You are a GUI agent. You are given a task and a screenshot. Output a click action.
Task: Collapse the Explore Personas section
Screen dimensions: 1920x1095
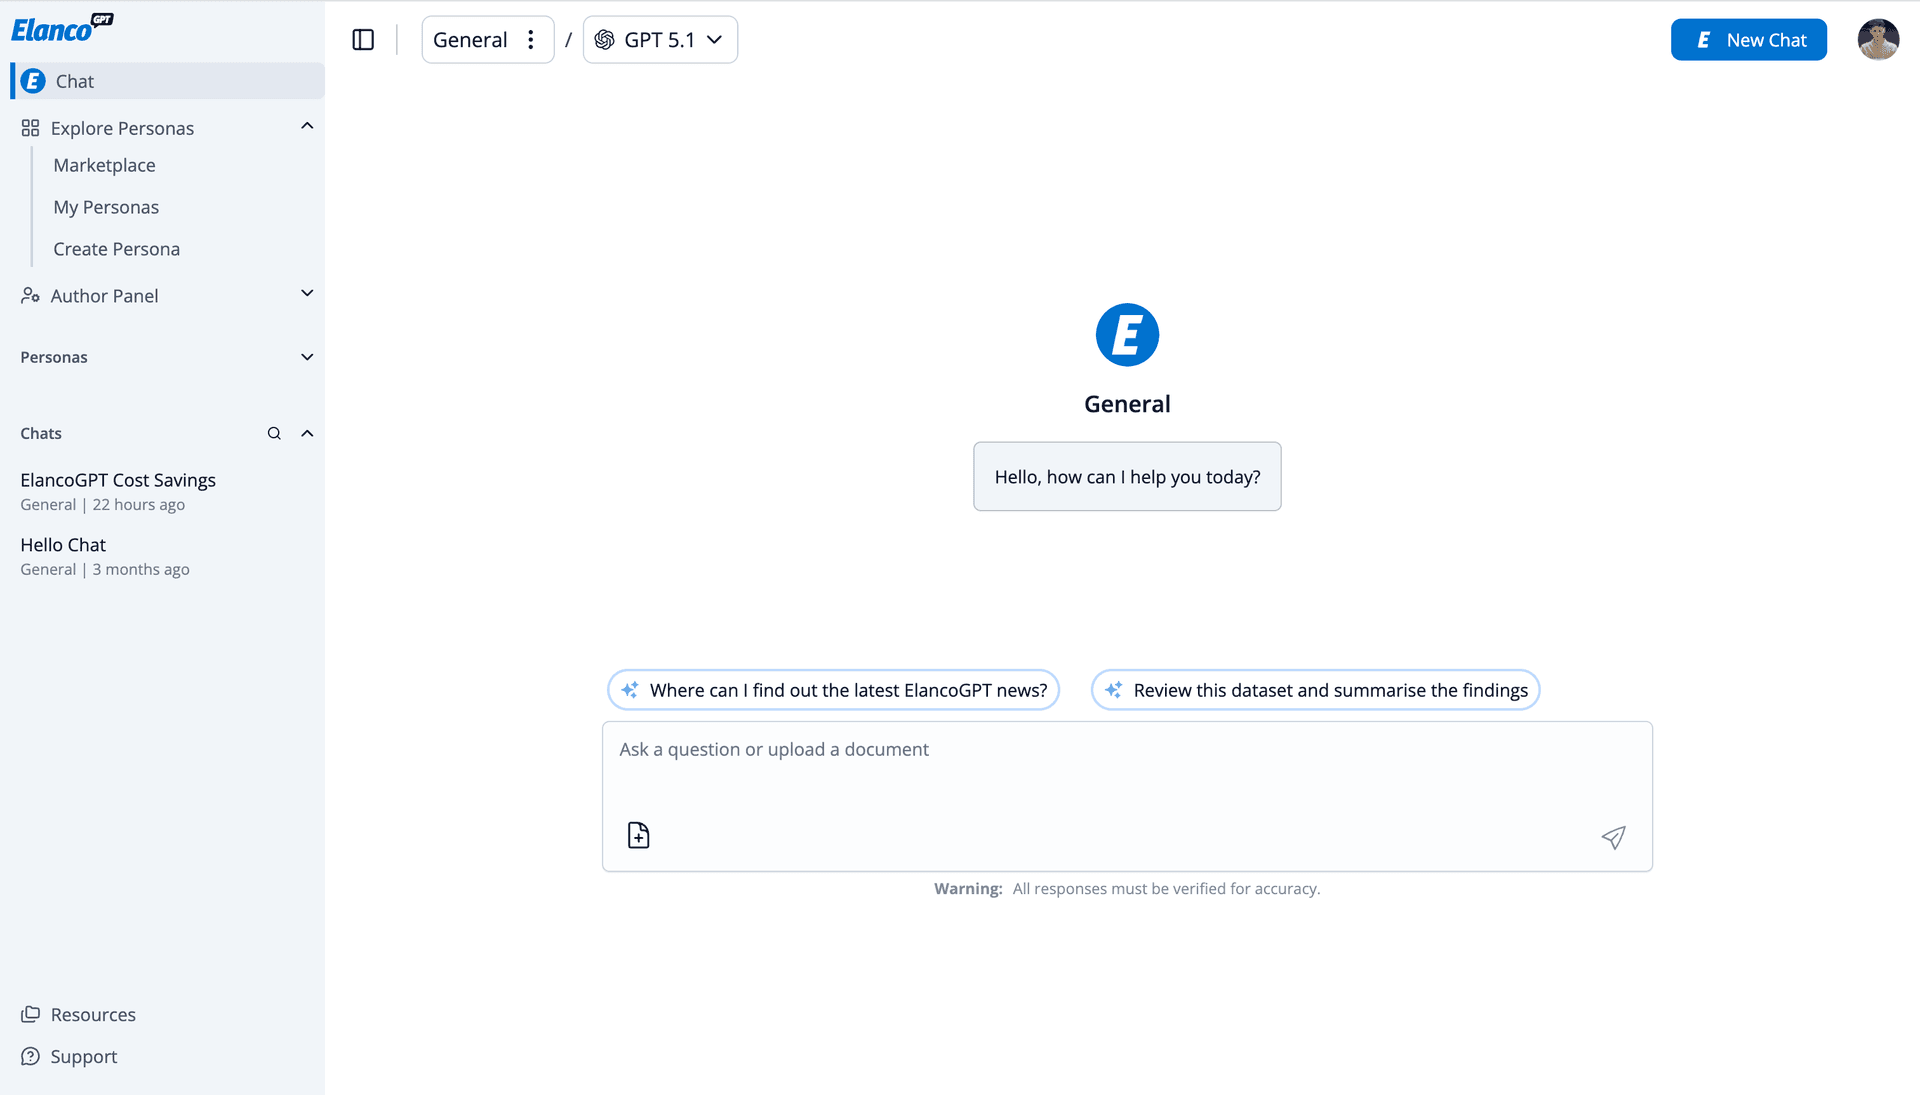pyautogui.click(x=307, y=126)
